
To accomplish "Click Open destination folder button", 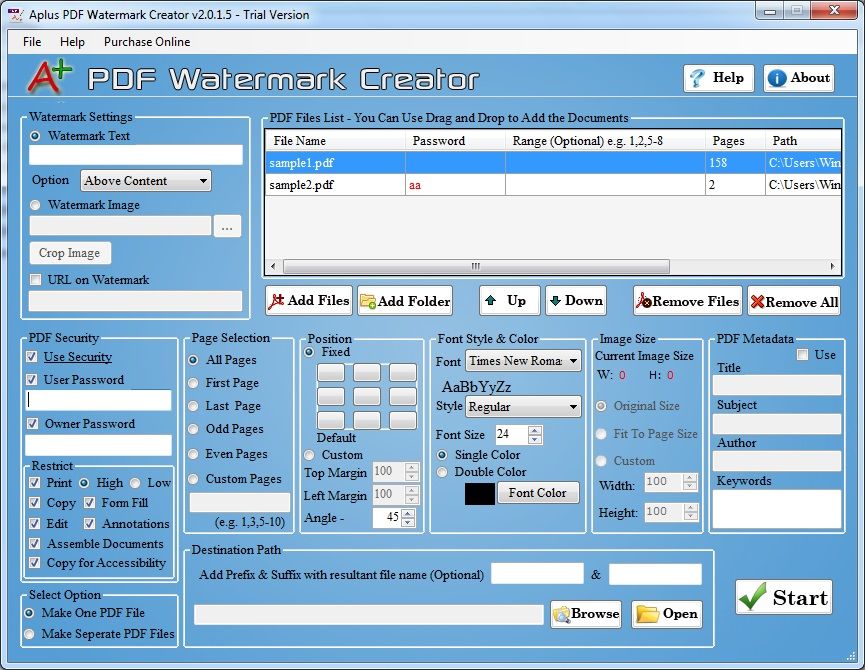I will click(x=666, y=614).
